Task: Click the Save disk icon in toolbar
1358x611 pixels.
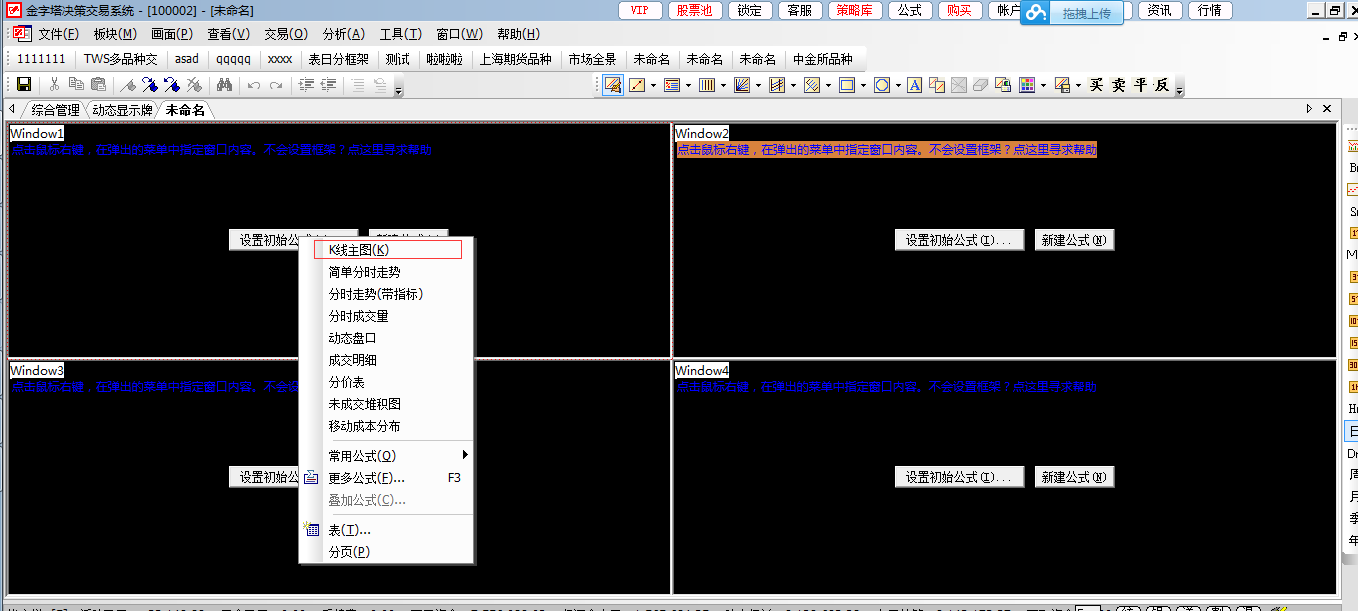Action: pyautogui.click(x=24, y=85)
